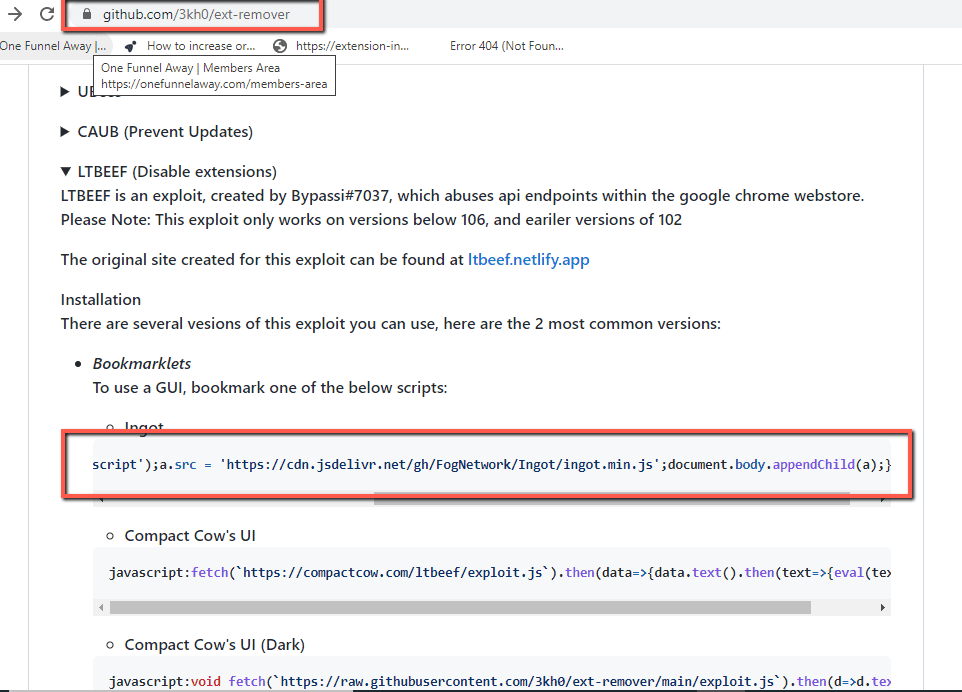Viewport: 962px width, 692px height.
Task: Click the 'Compact Cow's UI (Dark)' label
Action: point(215,645)
